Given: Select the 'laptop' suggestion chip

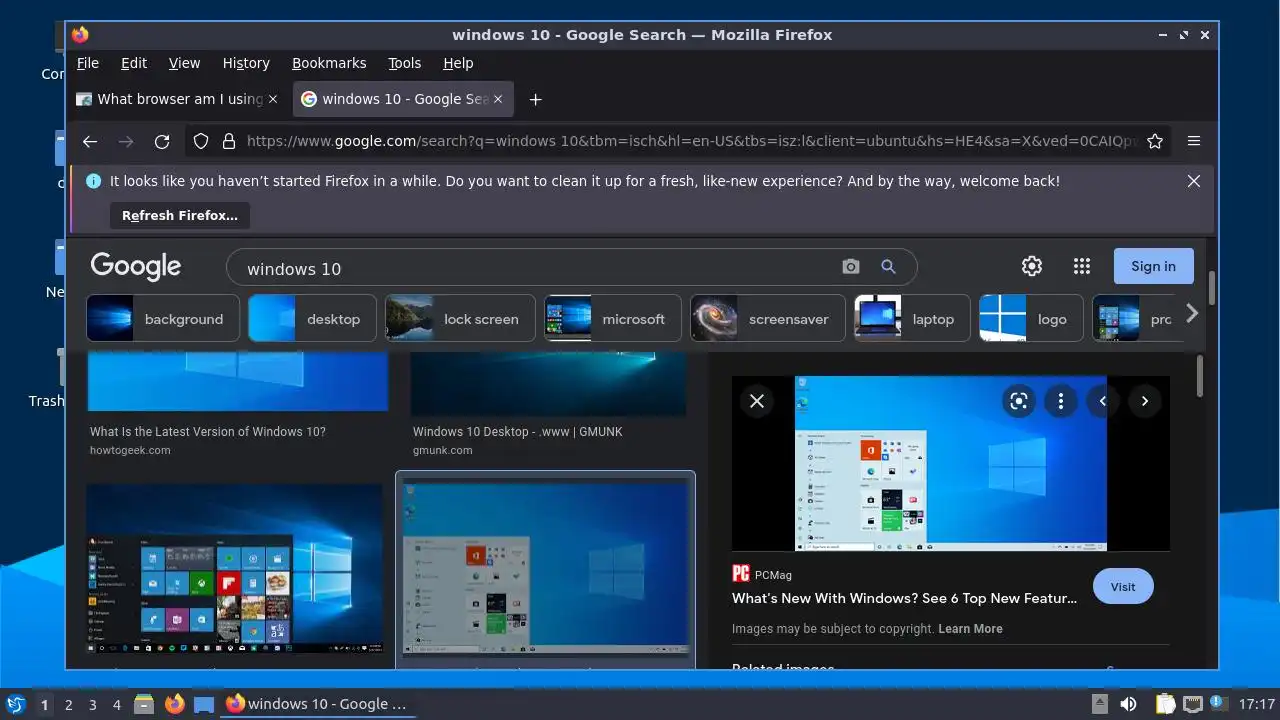Looking at the screenshot, I should click(x=912, y=319).
